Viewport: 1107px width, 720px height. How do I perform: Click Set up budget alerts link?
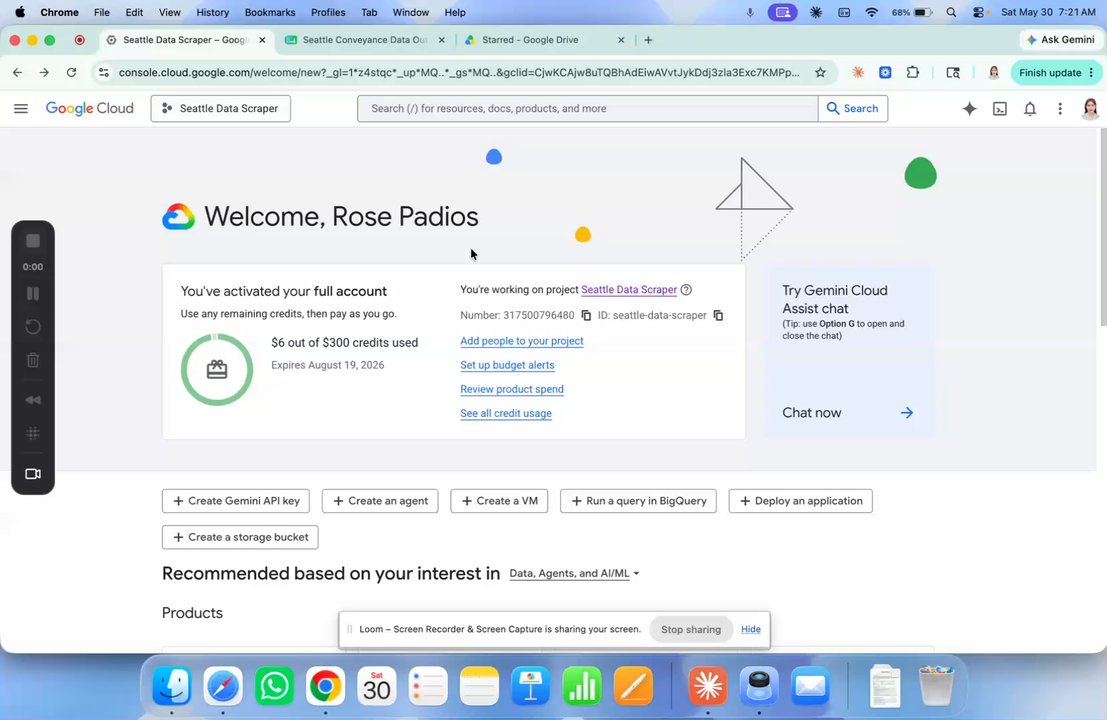pyautogui.click(x=507, y=365)
